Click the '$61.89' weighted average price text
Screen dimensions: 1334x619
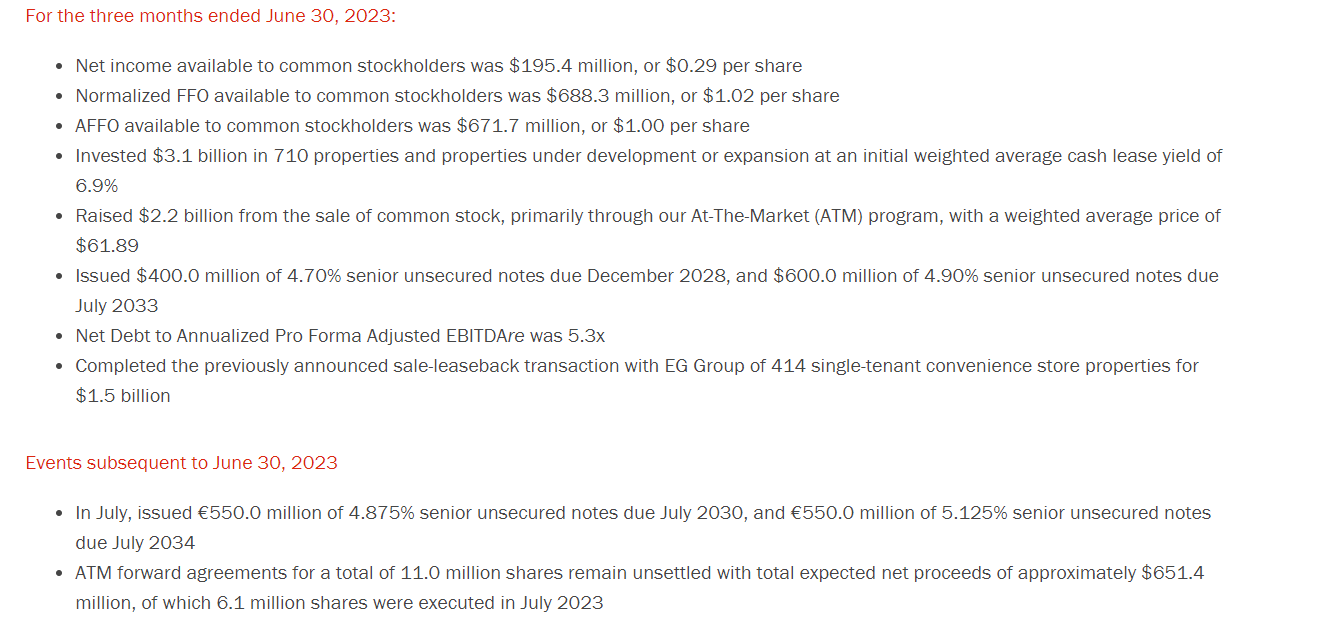[x=107, y=246]
